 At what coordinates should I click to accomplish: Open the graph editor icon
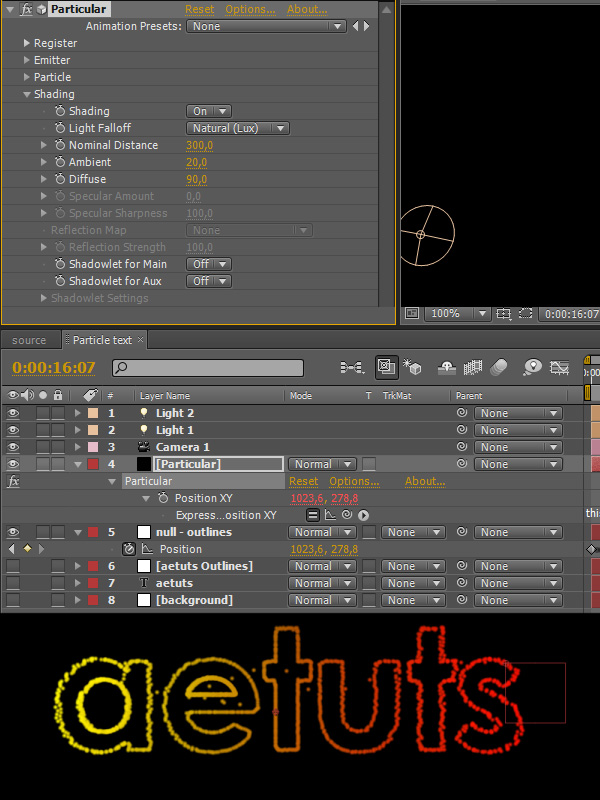(559, 367)
